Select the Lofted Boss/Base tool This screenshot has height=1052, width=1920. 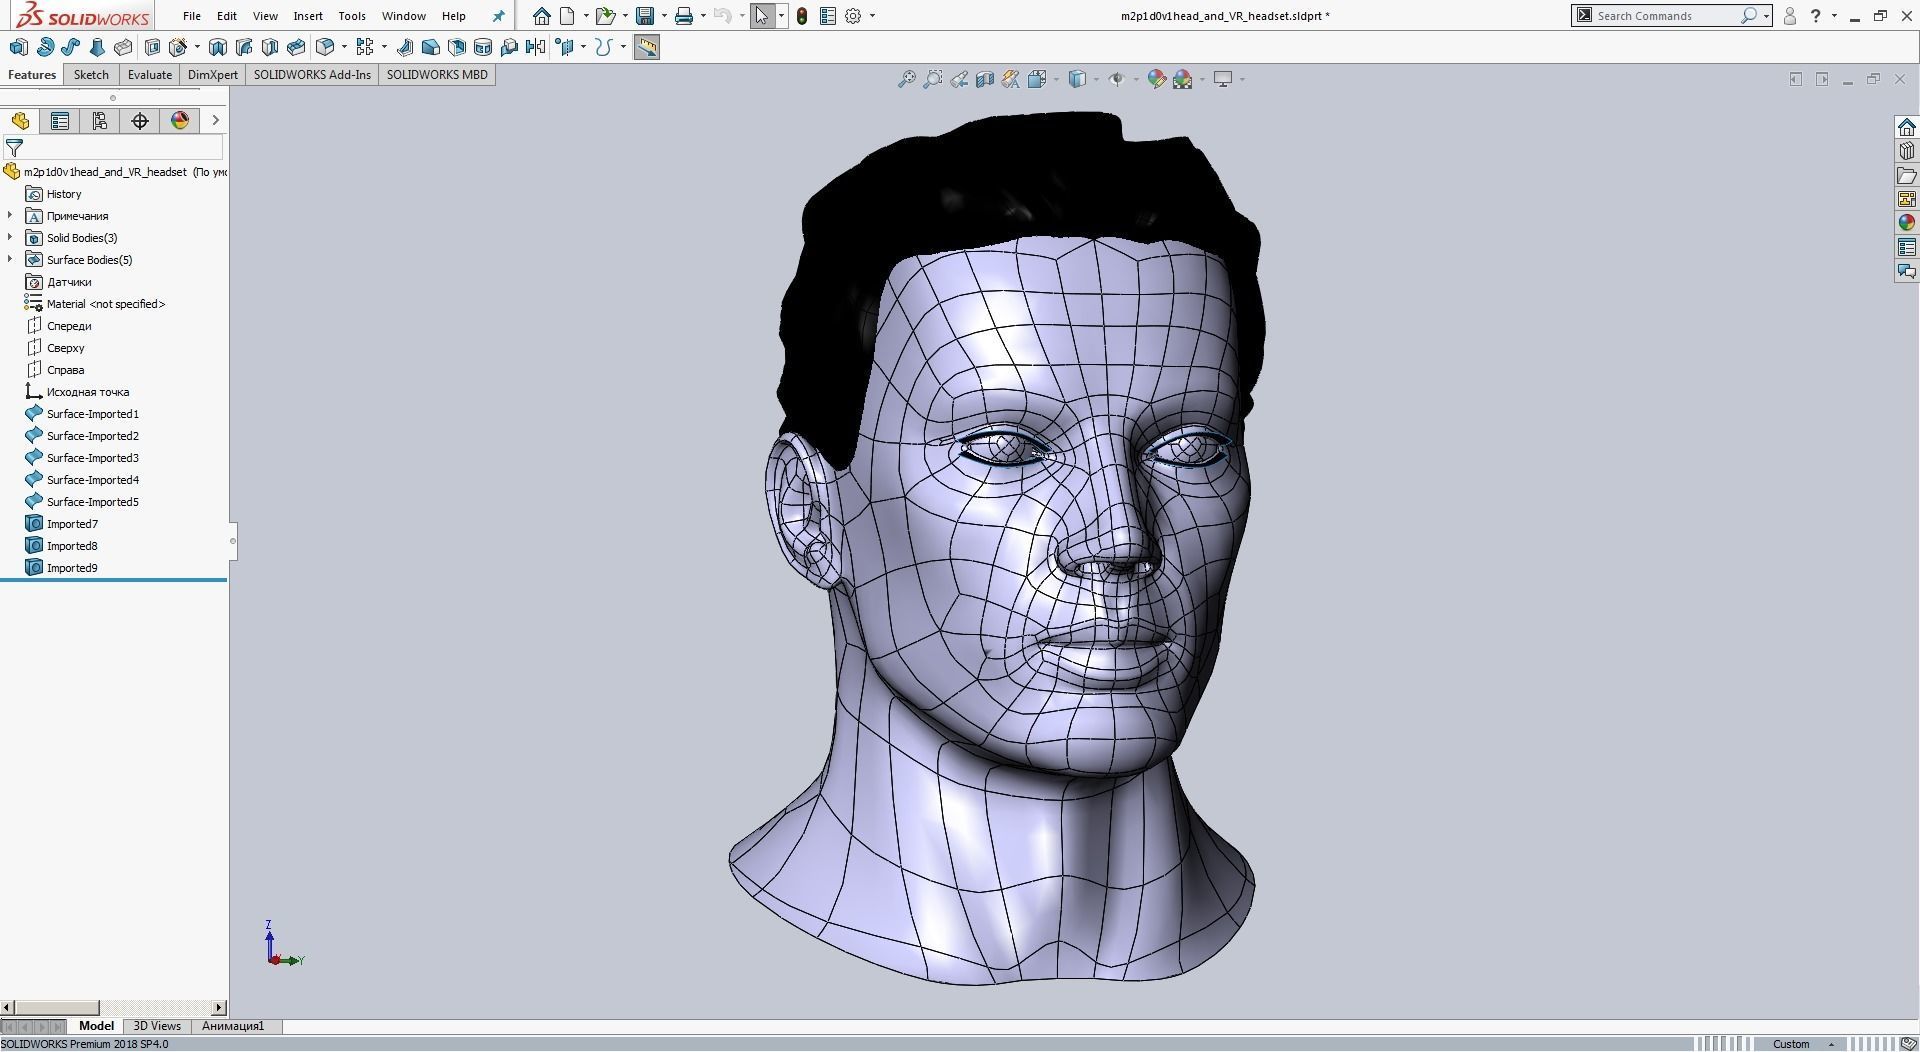[97, 47]
